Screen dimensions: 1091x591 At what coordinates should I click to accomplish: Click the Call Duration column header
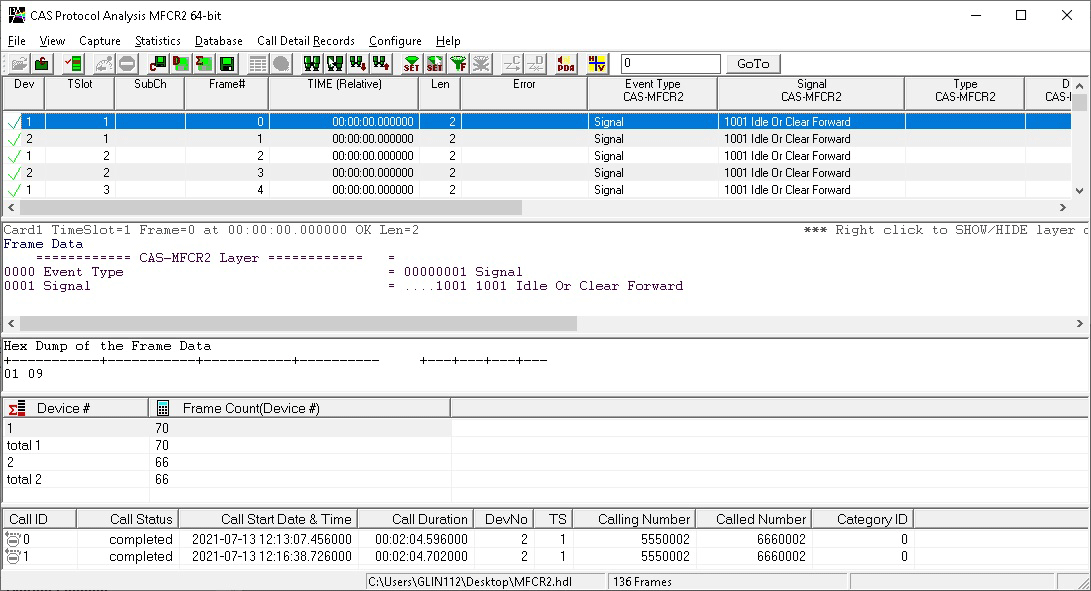tap(415, 519)
